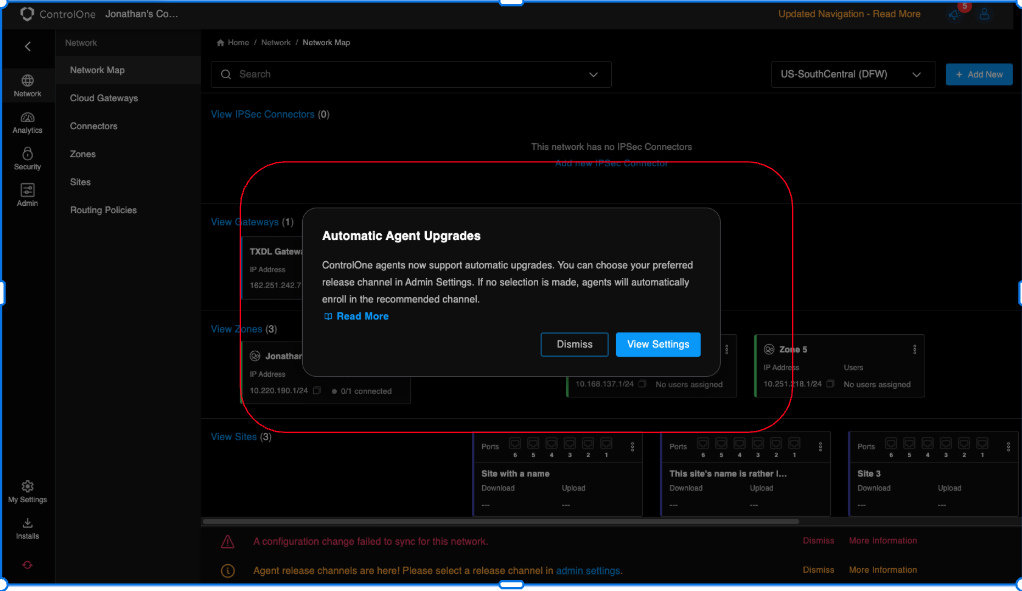This screenshot has height=591, width=1022.
Task: Click View Settings in the dialog
Action: [x=658, y=344]
